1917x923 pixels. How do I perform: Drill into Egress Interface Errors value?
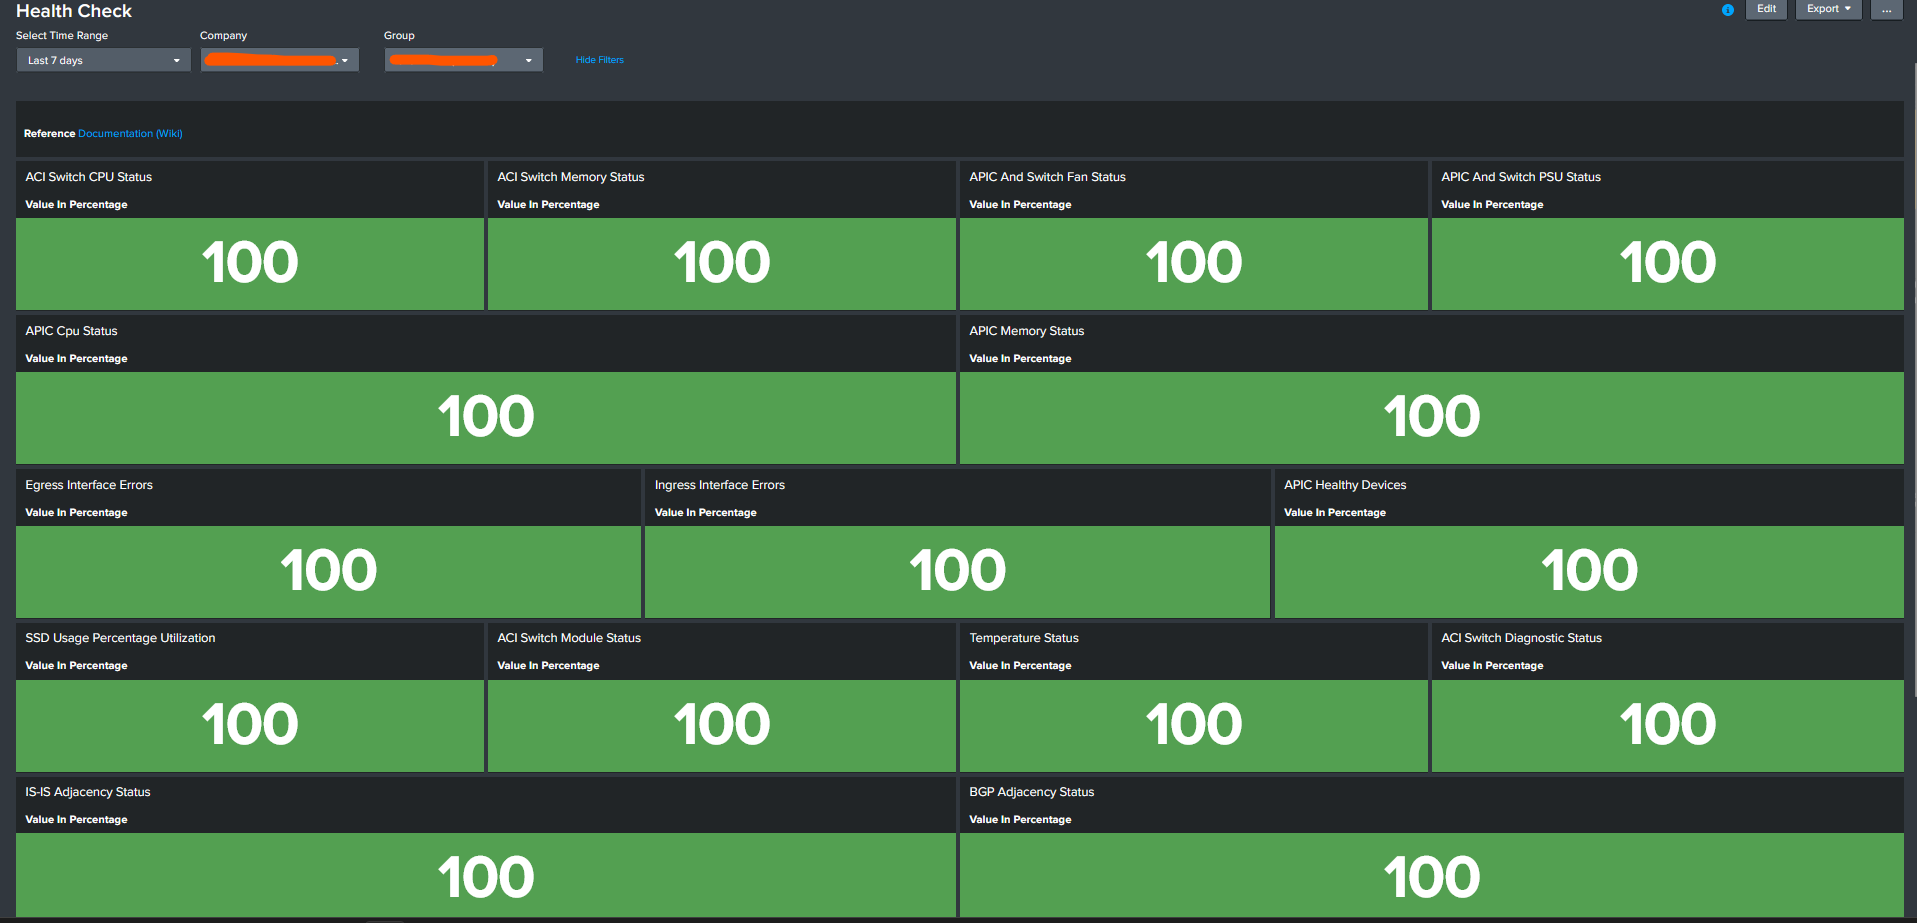pos(328,571)
